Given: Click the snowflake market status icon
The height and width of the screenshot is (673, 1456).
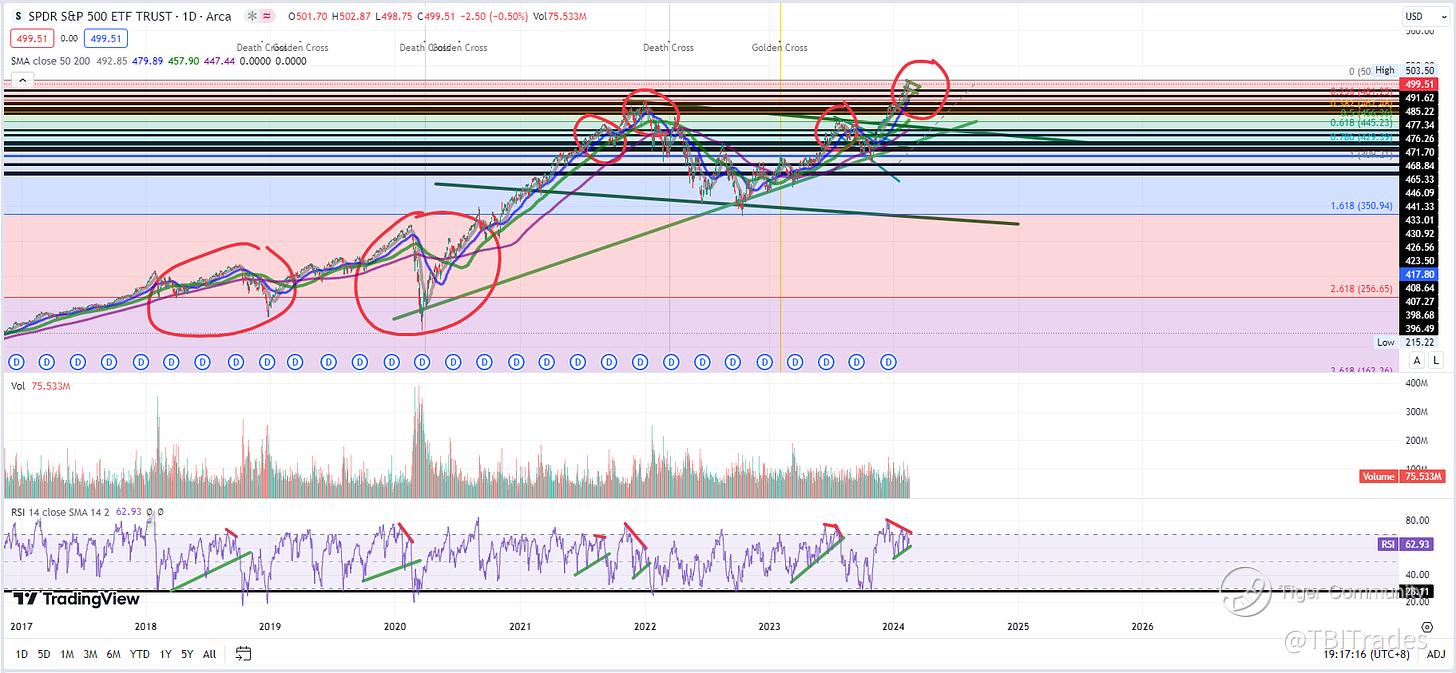Looking at the screenshot, I should pos(250,17).
